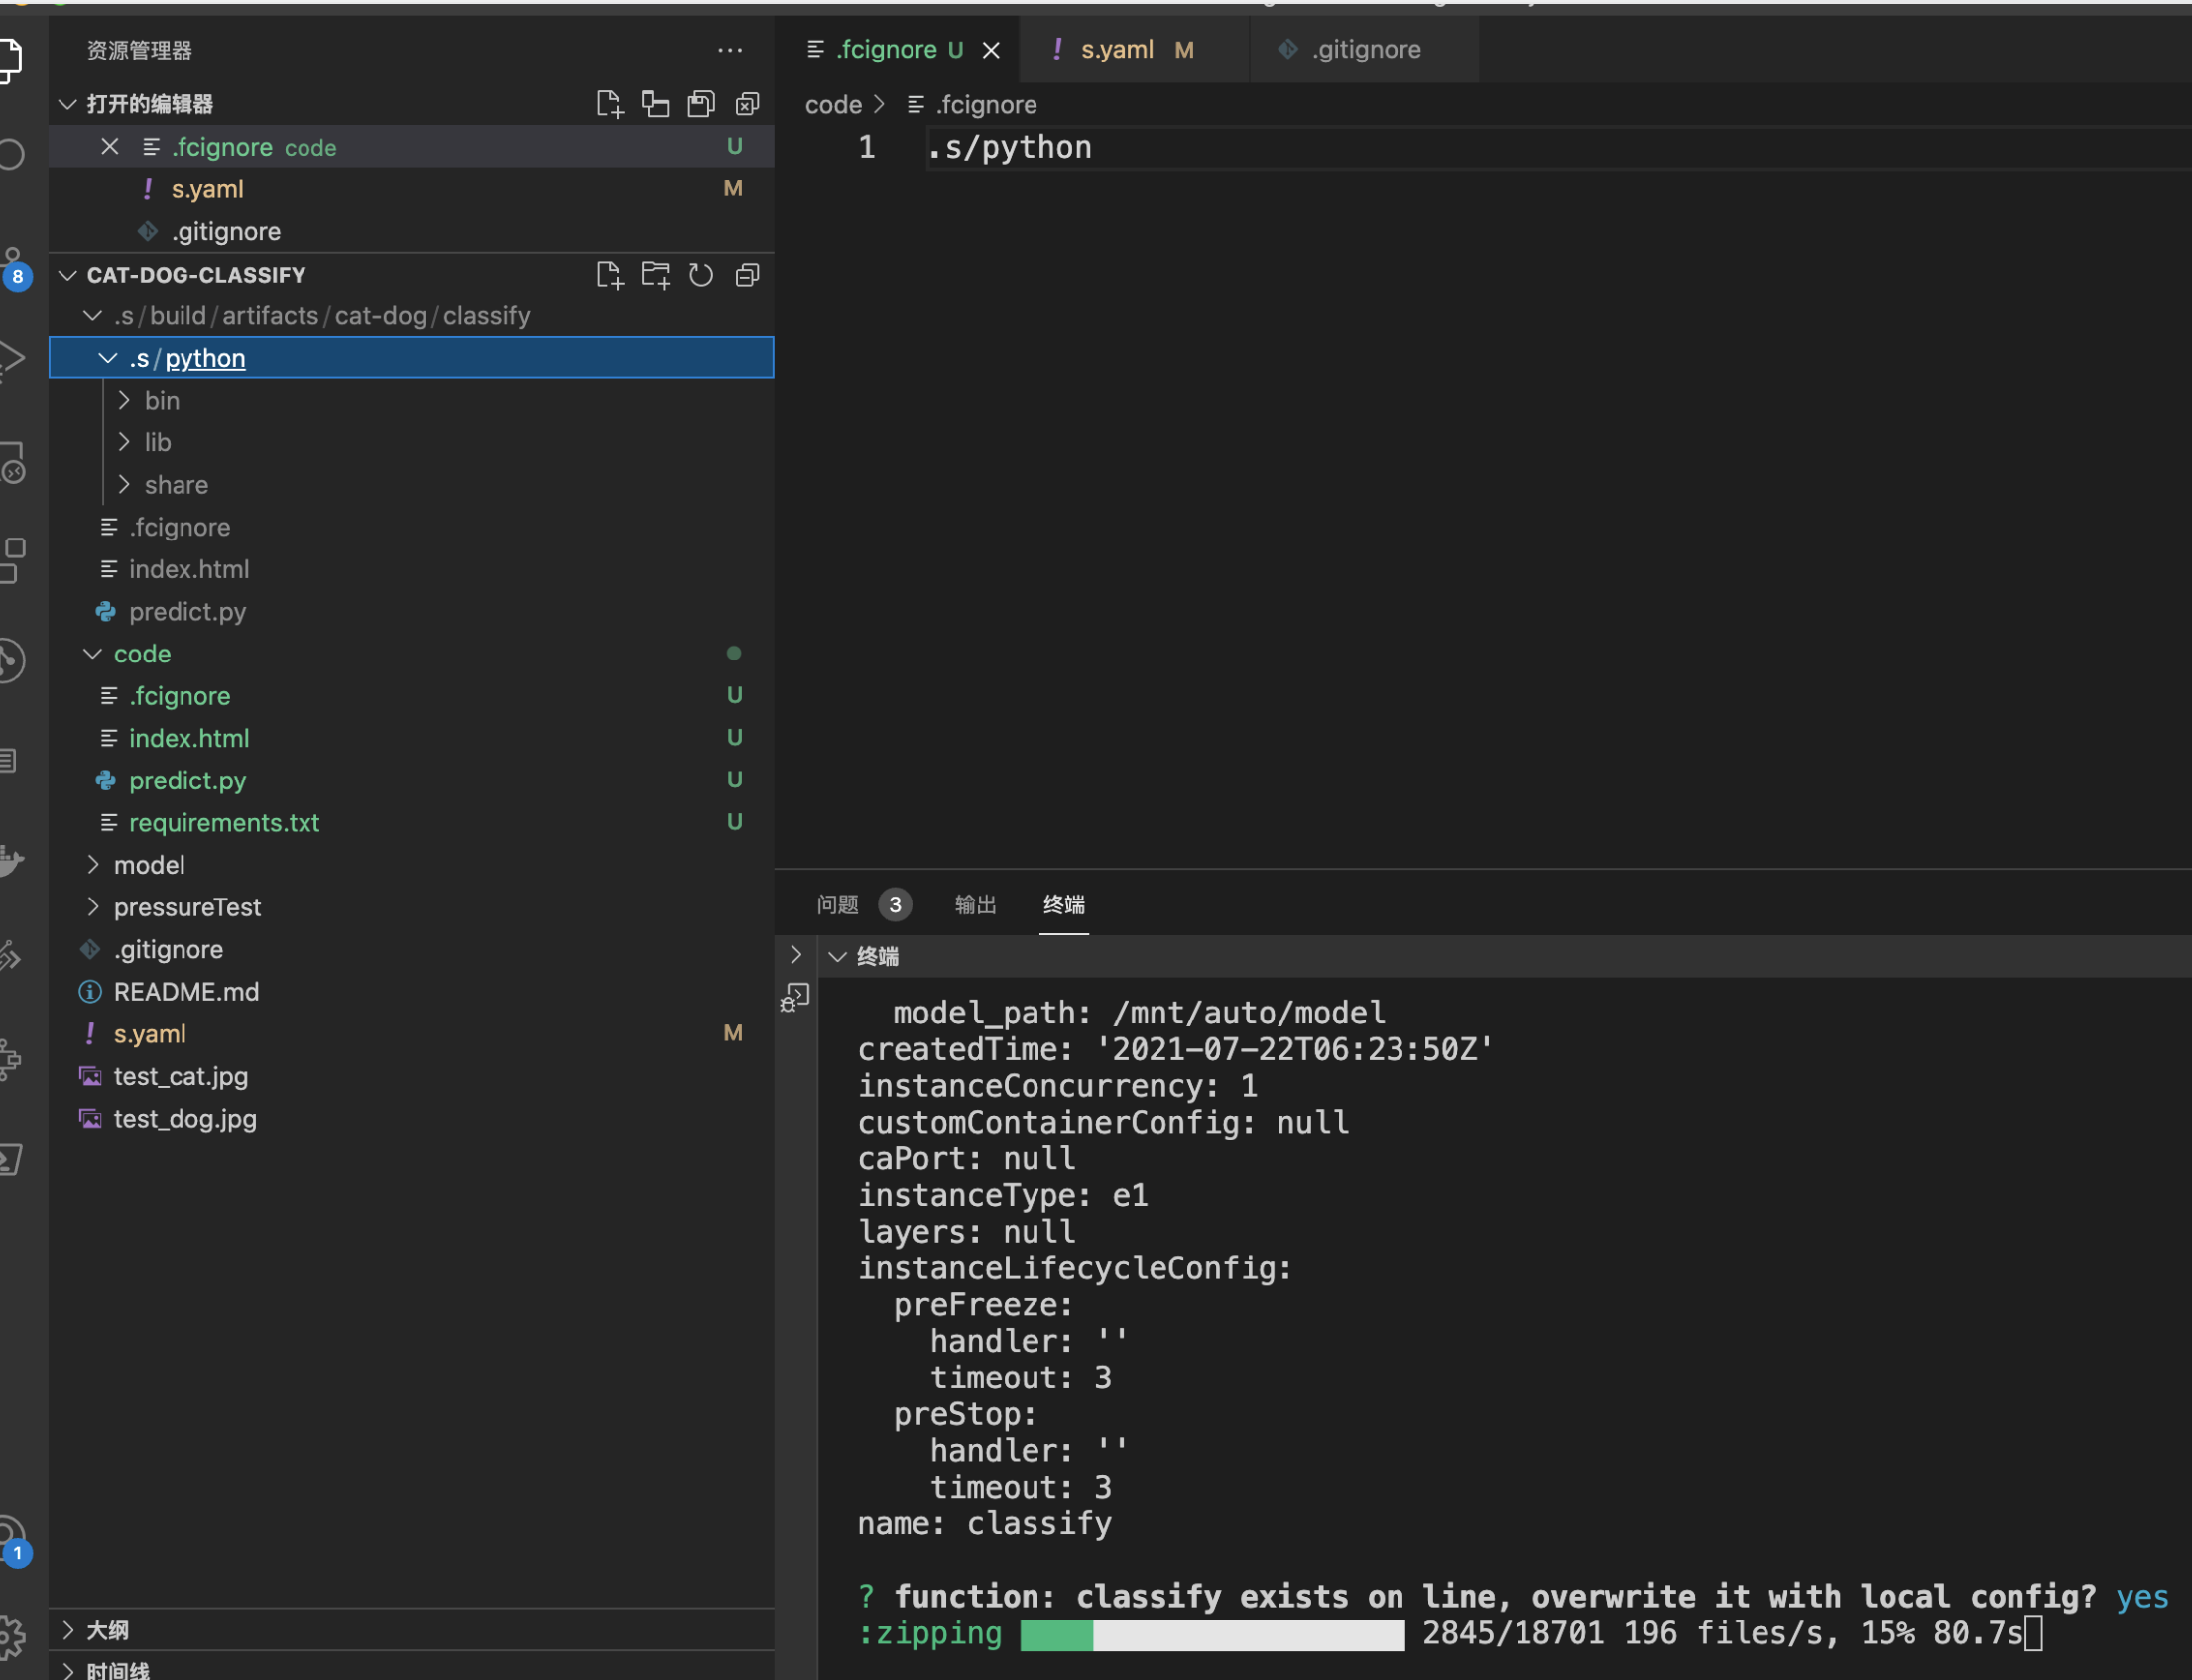Expand the pressureTest folder
The width and height of the screenshot is (2192, 1680).
187,907
